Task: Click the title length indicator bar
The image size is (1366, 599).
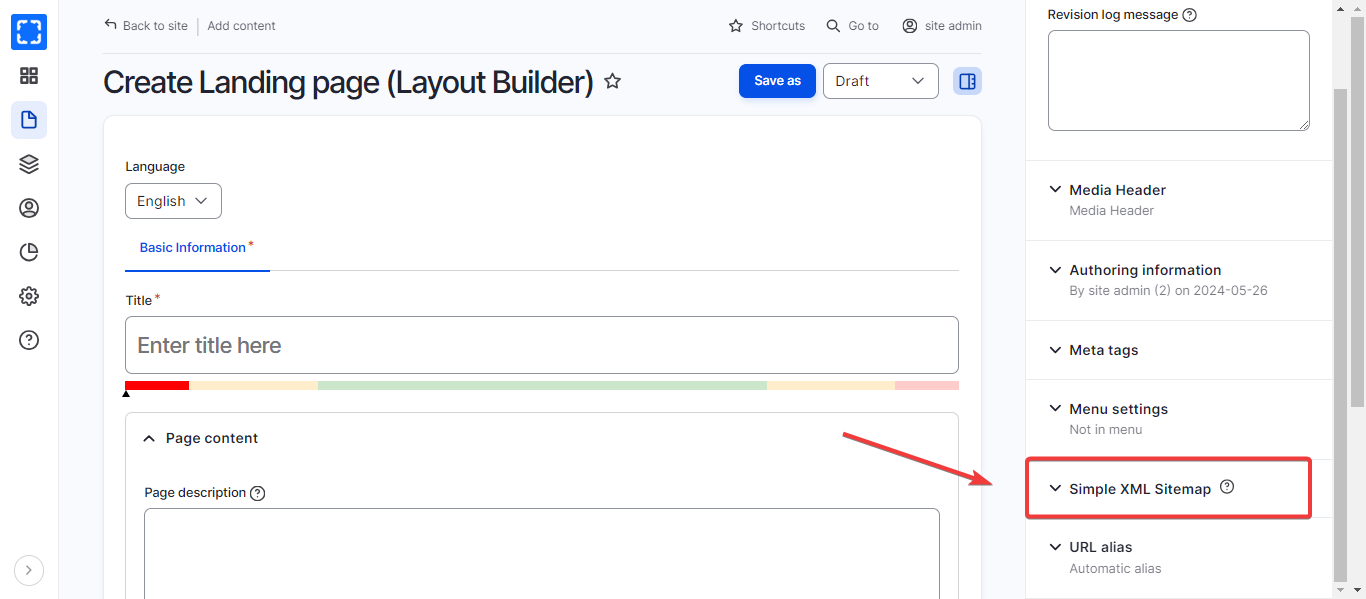Action: 541,385
